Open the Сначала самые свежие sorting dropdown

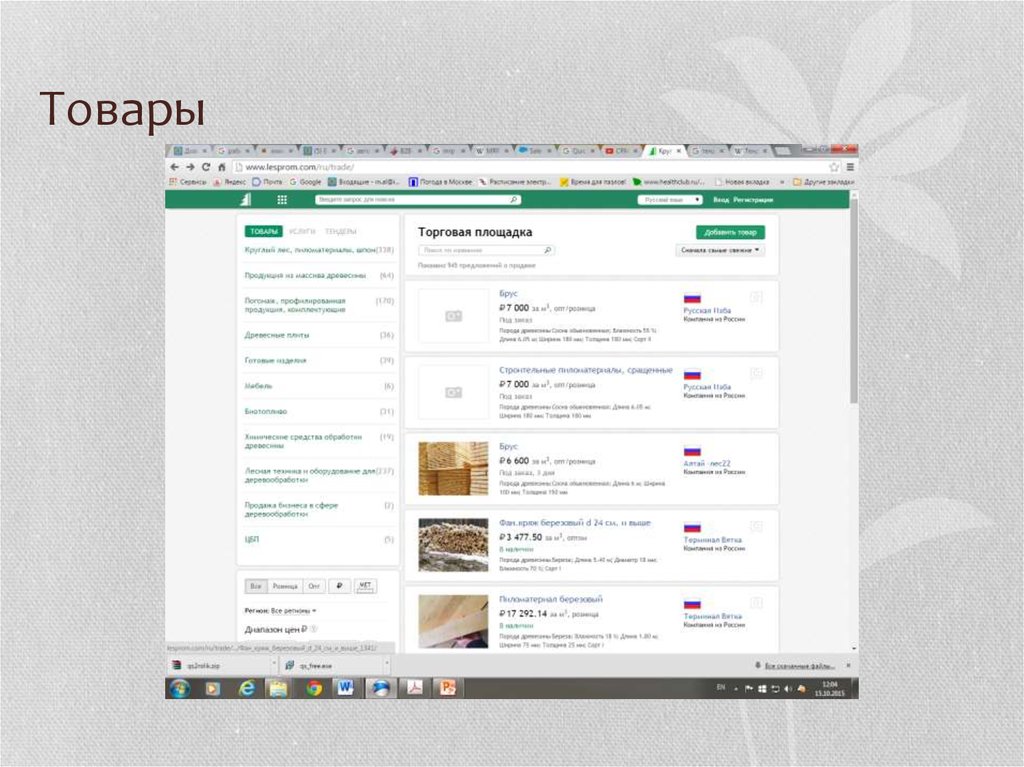pos(718,248)
